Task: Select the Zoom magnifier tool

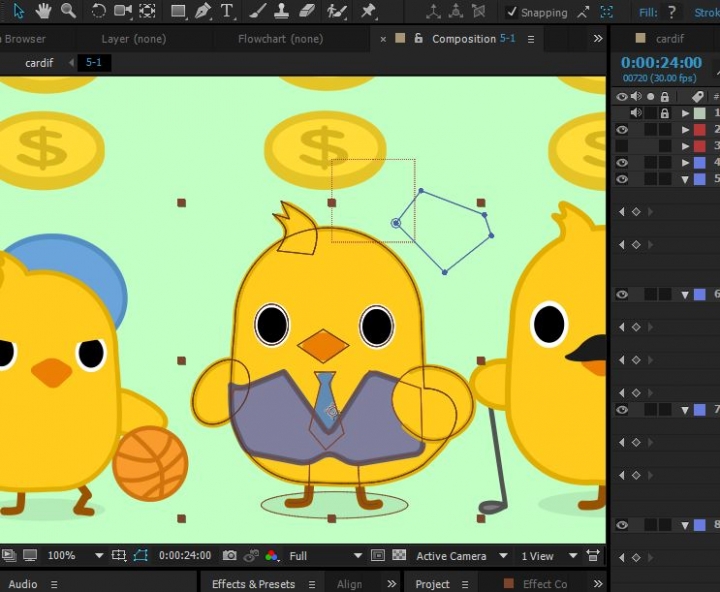Action: tap(68, 11)
